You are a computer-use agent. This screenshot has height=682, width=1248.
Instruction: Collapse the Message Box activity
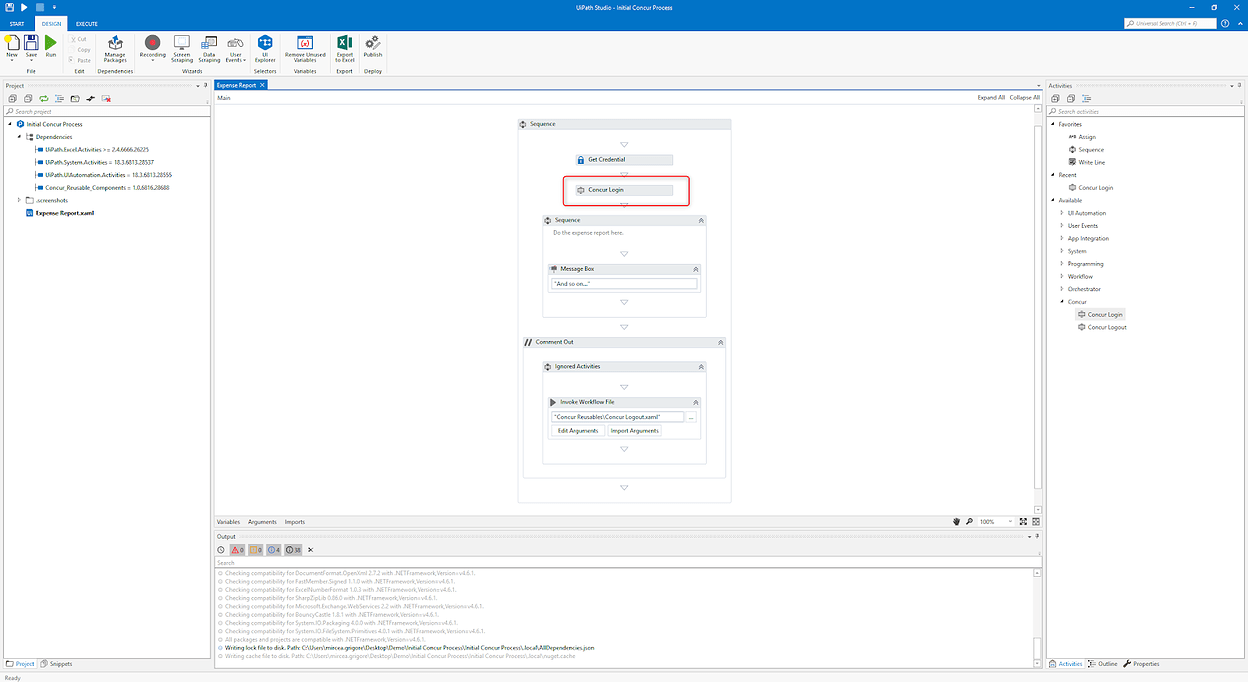click(x=697, y=268)
